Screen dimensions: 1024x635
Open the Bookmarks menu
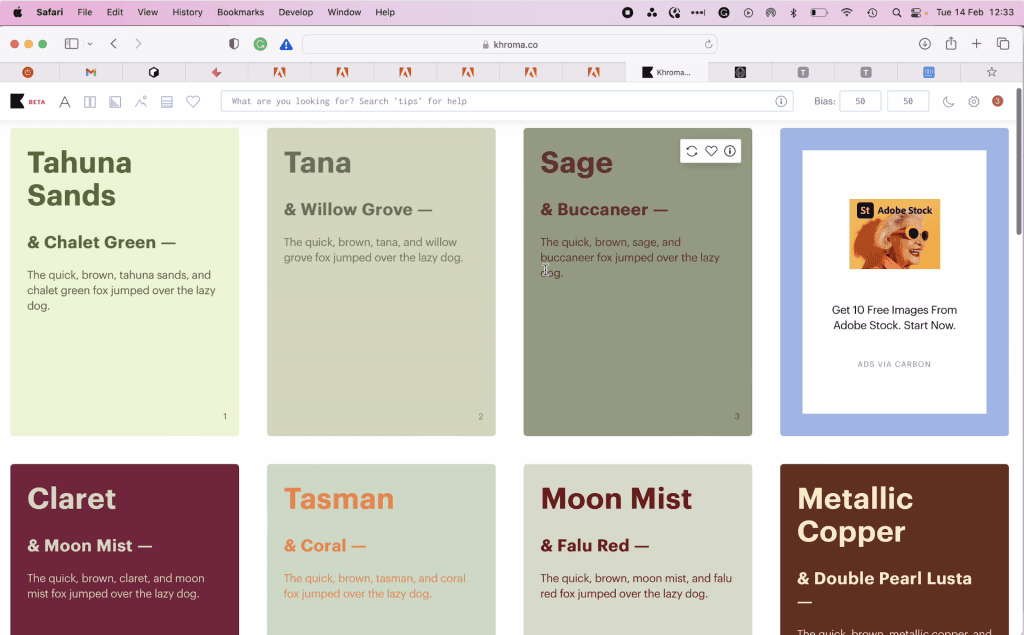tap(240, 12)
